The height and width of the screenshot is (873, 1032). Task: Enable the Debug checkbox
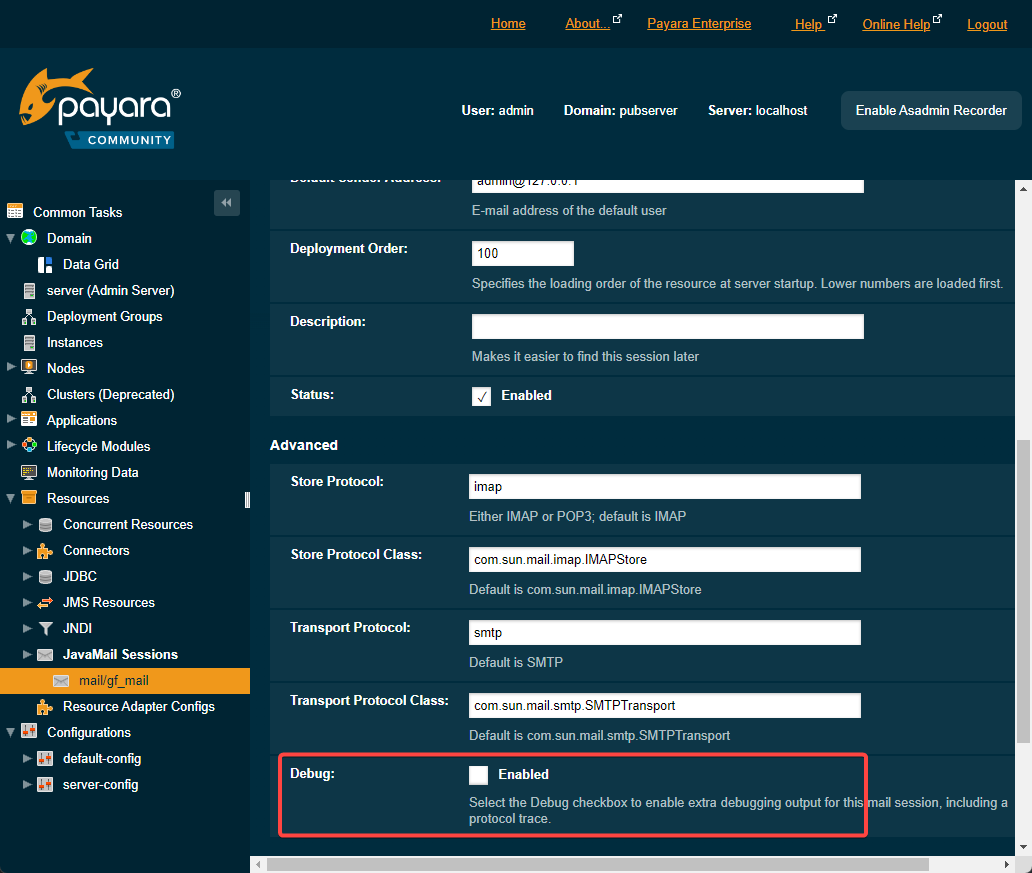click(479, 775)
